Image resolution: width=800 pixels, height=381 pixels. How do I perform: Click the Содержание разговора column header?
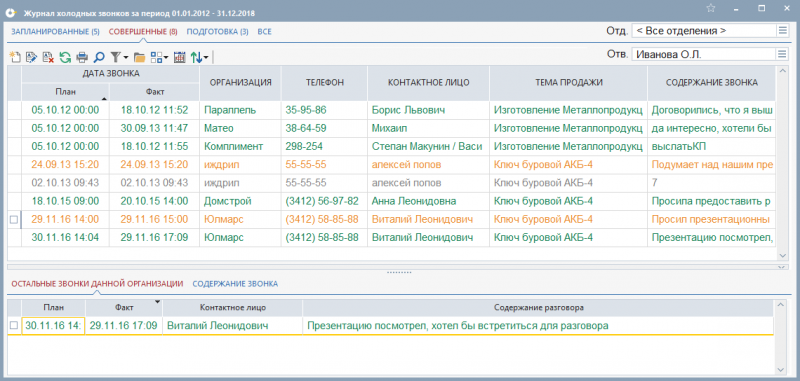click(x=539, y=308)
